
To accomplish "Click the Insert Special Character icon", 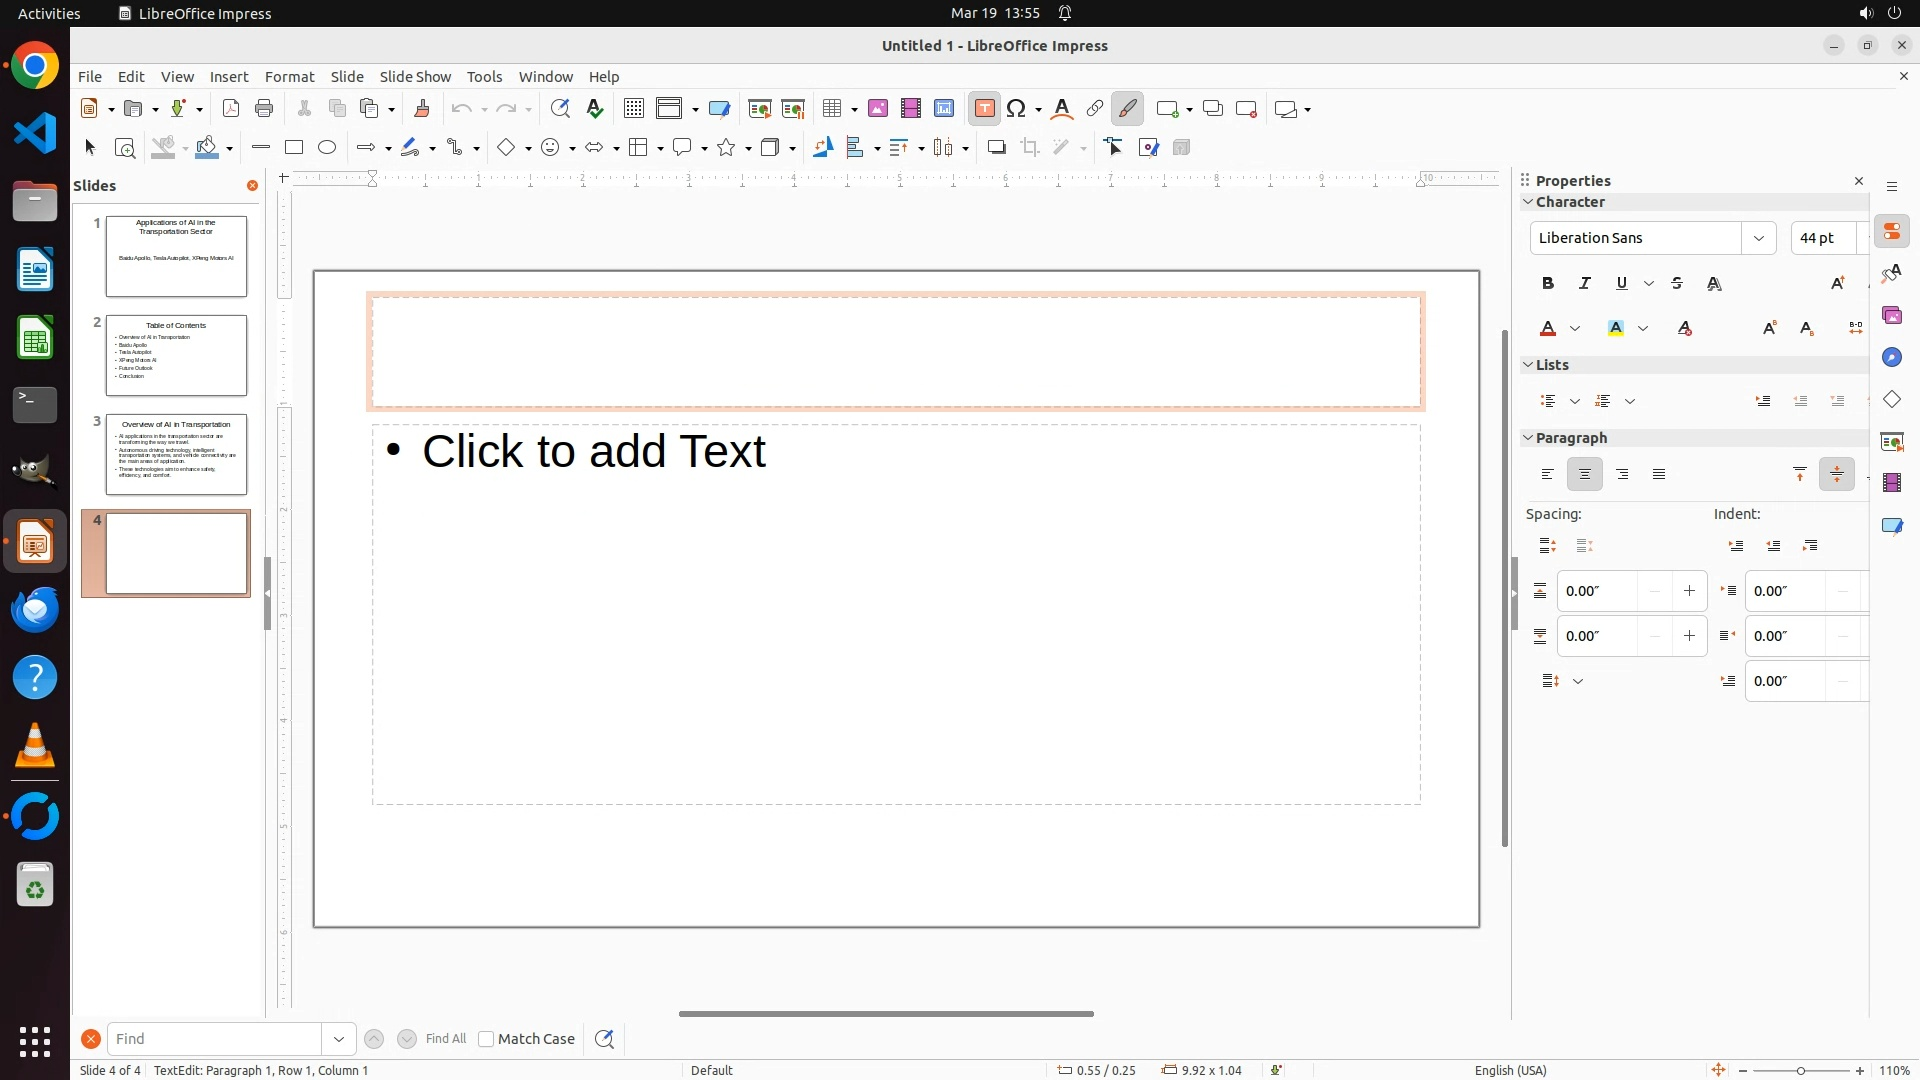I will point(1017,108).
